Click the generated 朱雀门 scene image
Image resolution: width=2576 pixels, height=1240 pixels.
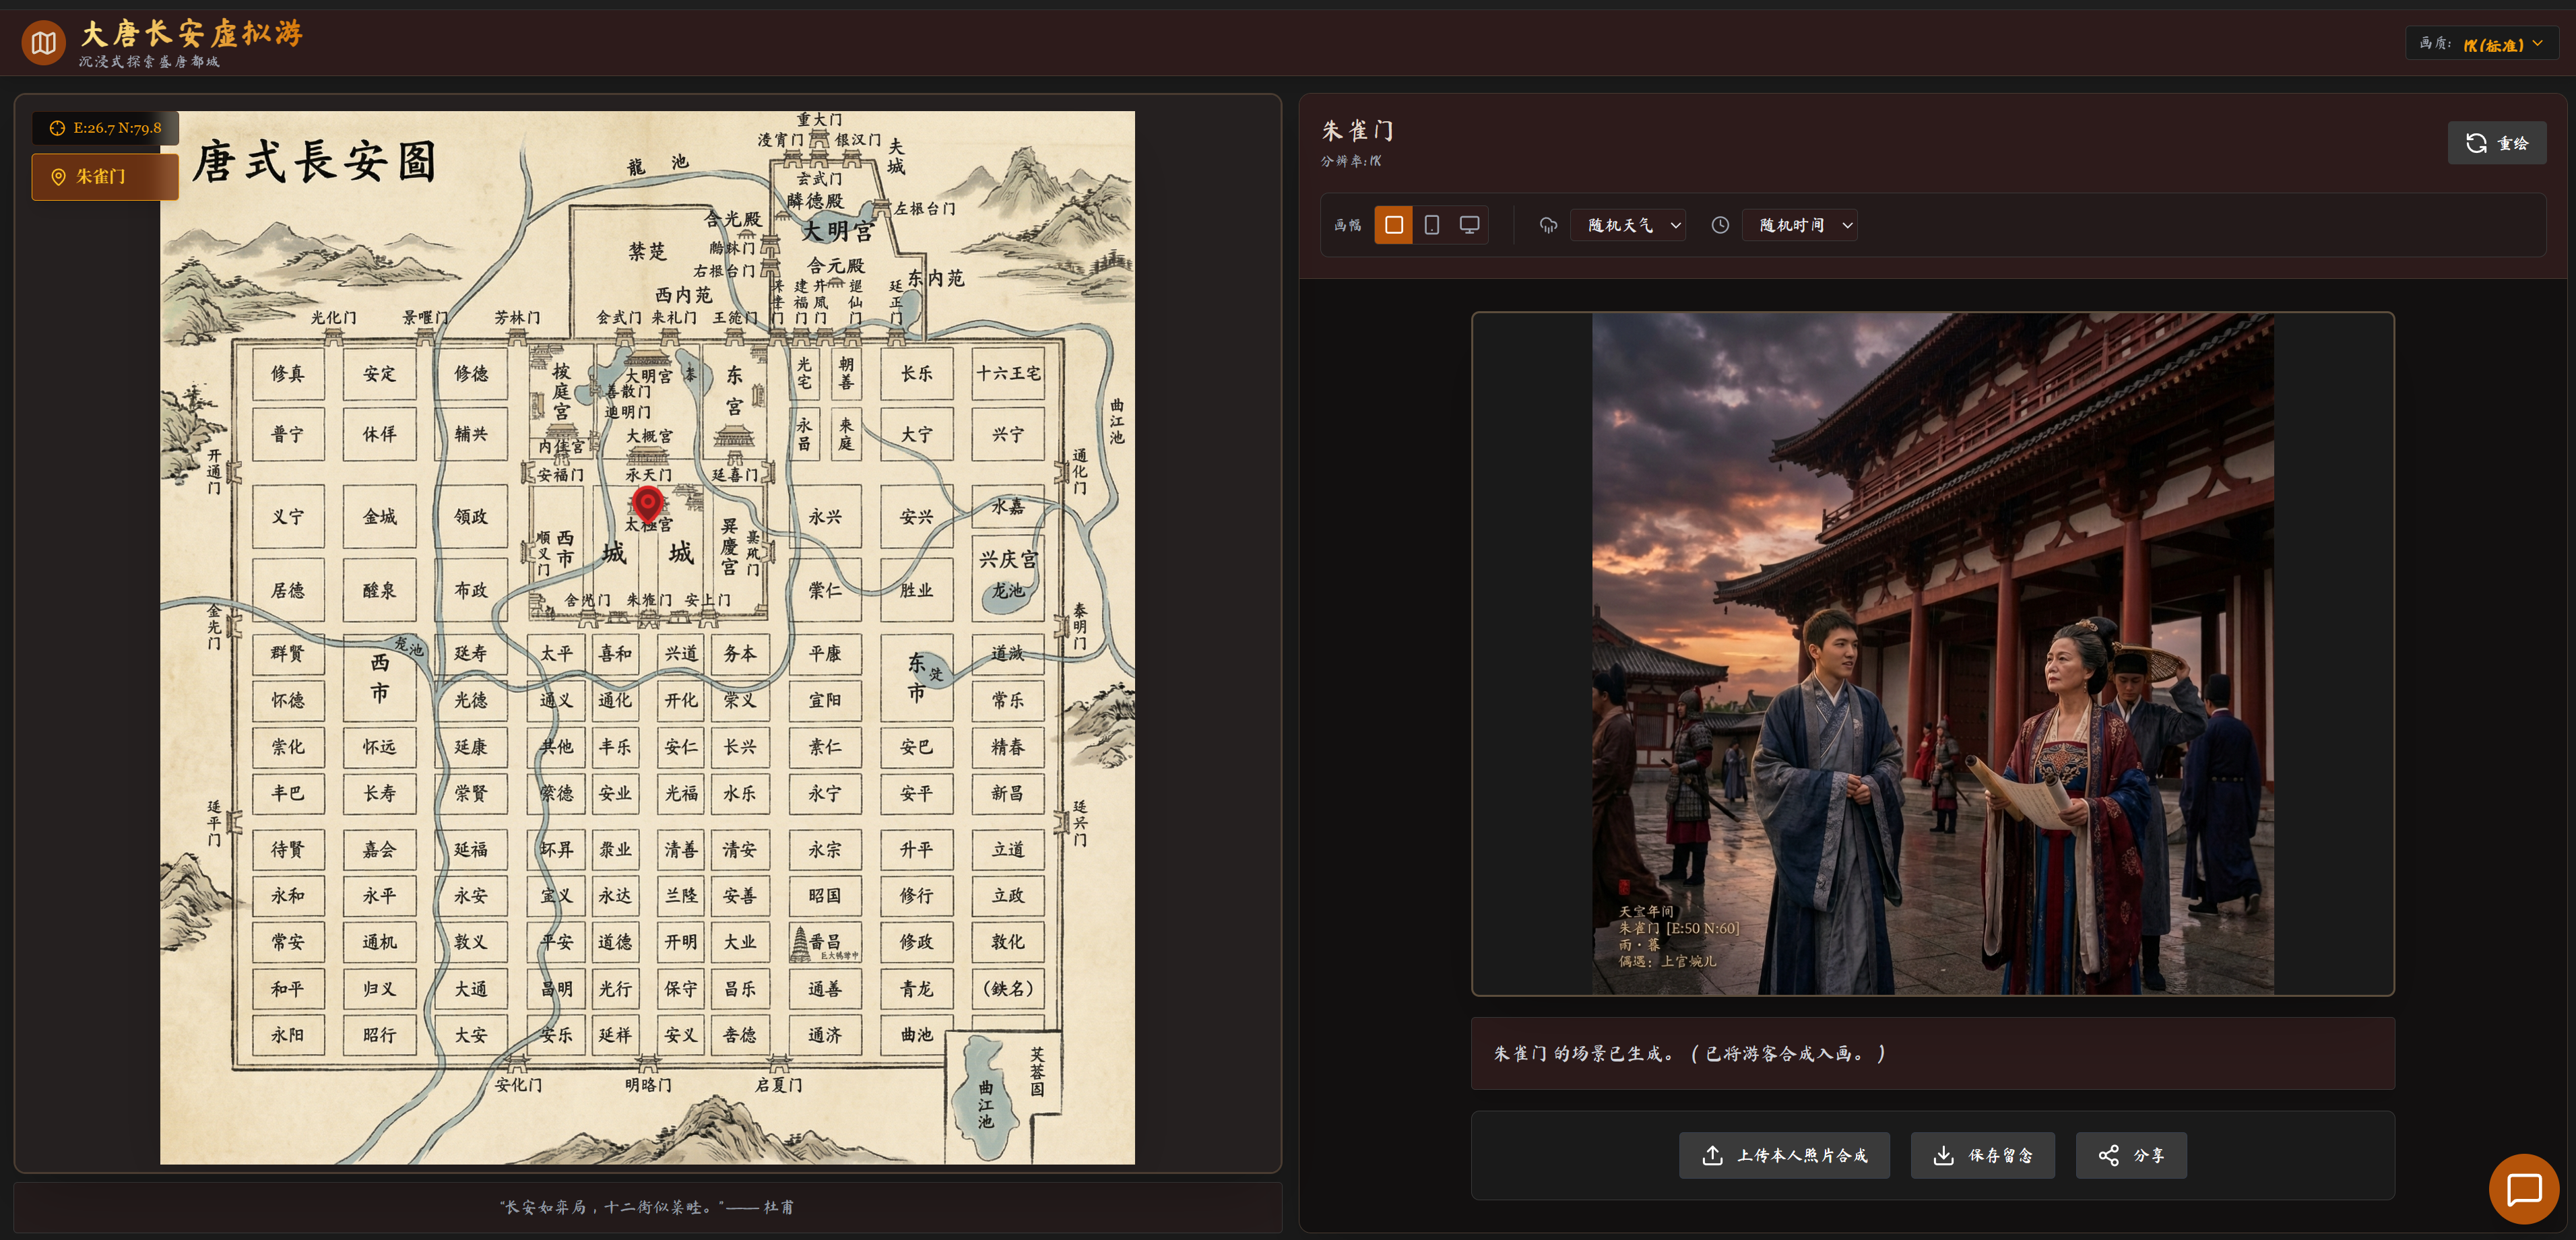(x=1932, y=653)
